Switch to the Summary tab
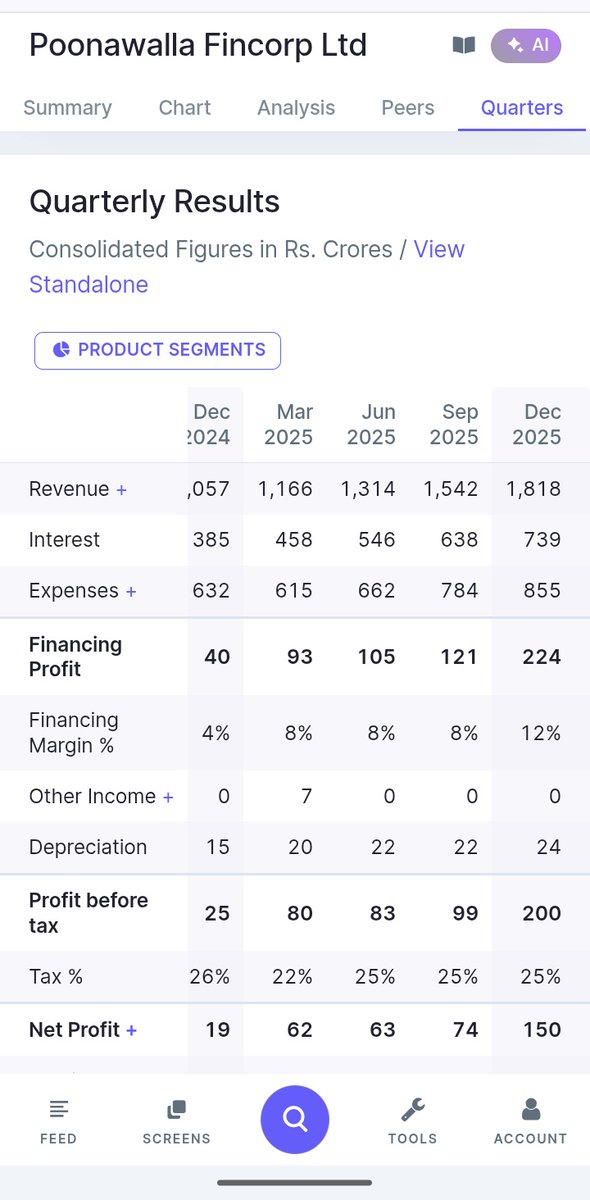590x1200 pixels. pyautogui.click(x=68, y=108)
